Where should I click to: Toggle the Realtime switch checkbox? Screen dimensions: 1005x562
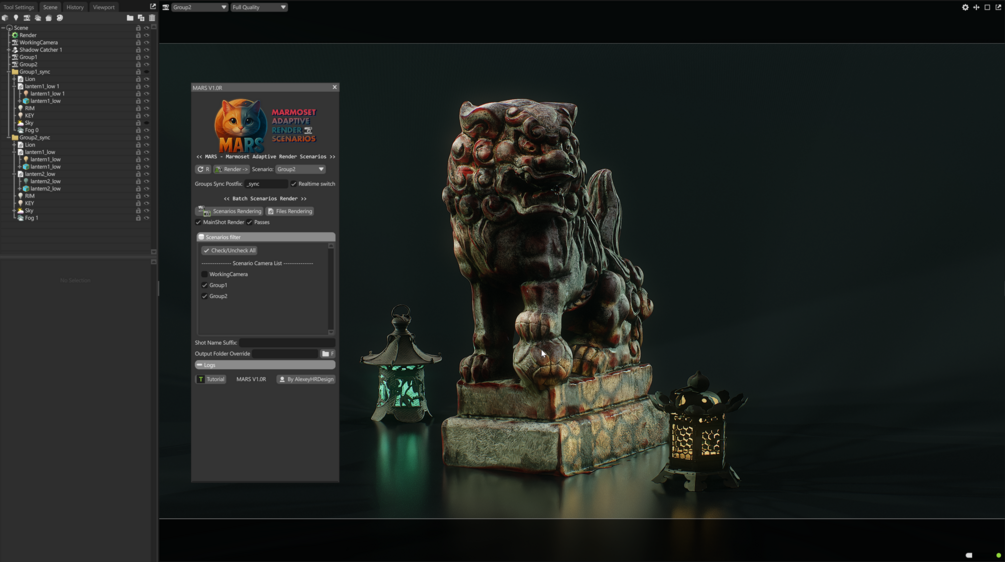(294, 184)
